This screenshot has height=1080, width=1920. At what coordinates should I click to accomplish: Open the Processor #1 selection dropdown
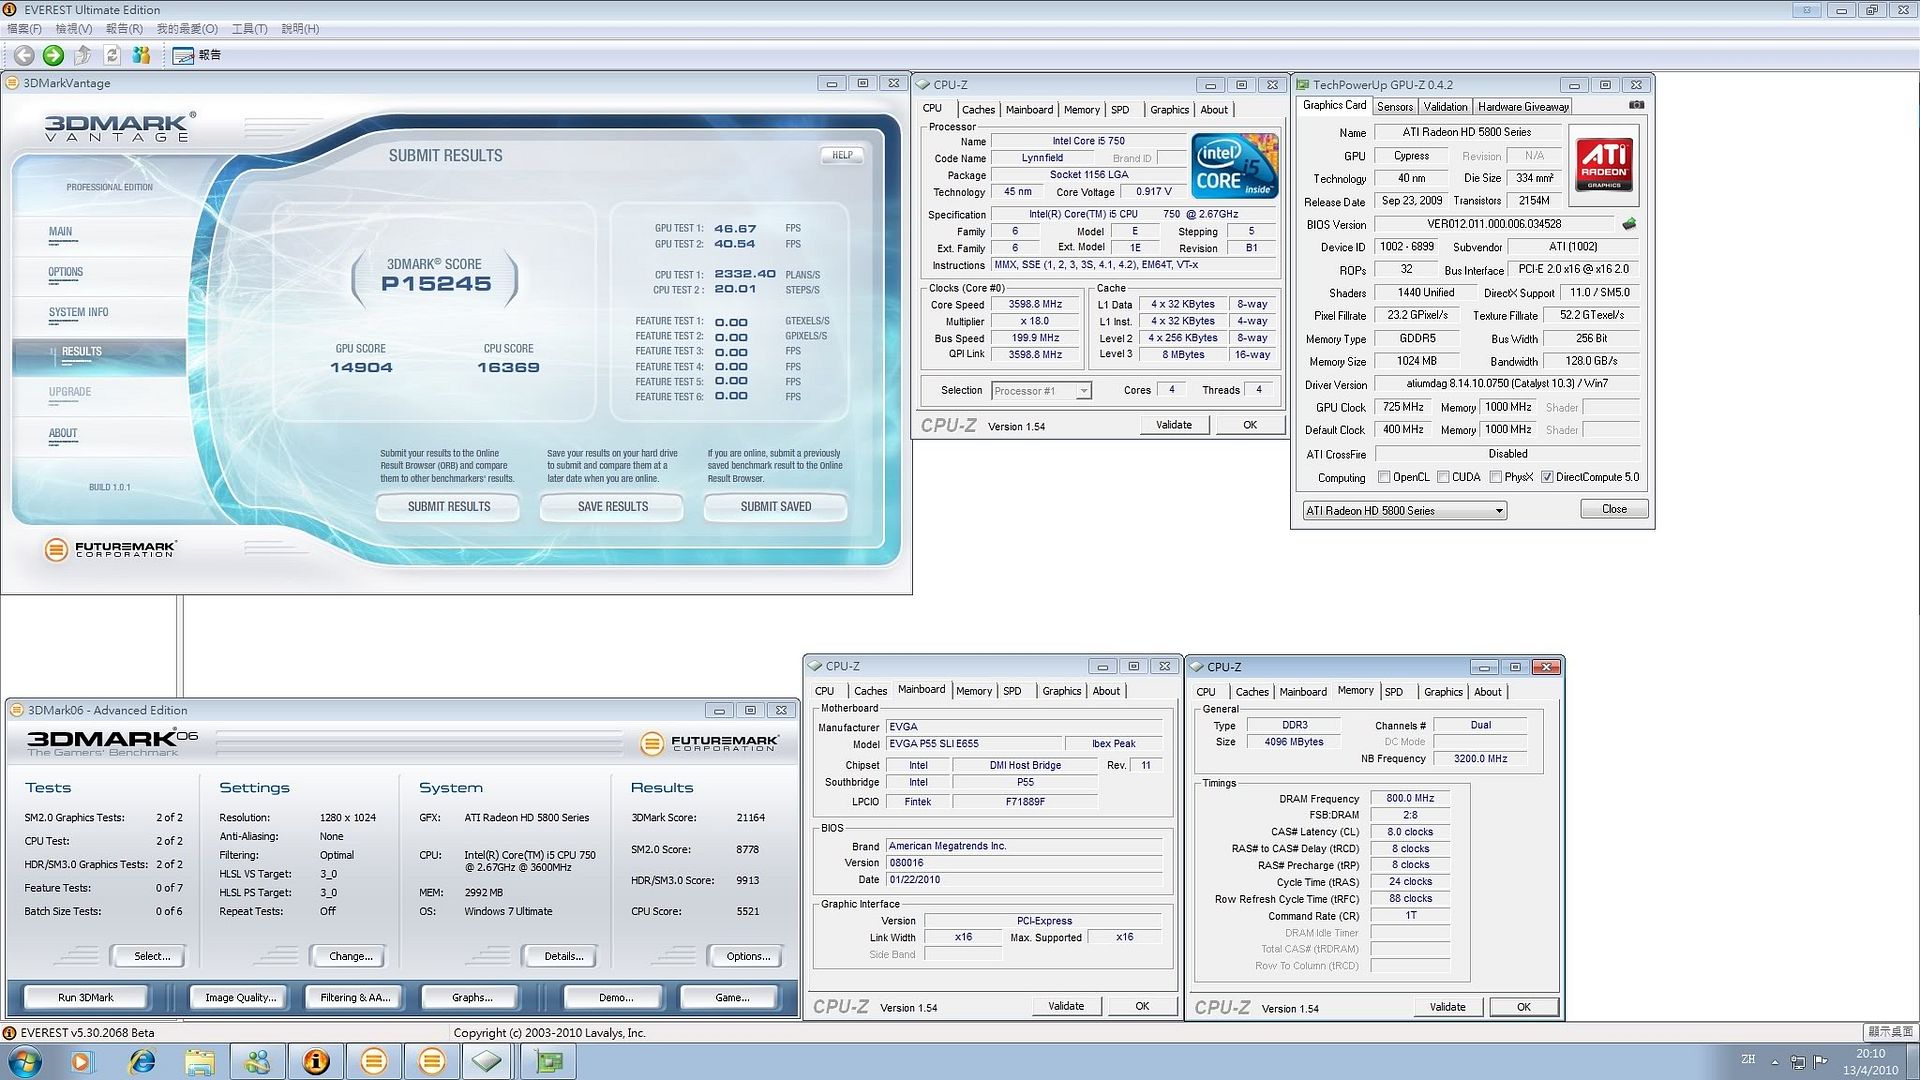[x=1083, y=391]
